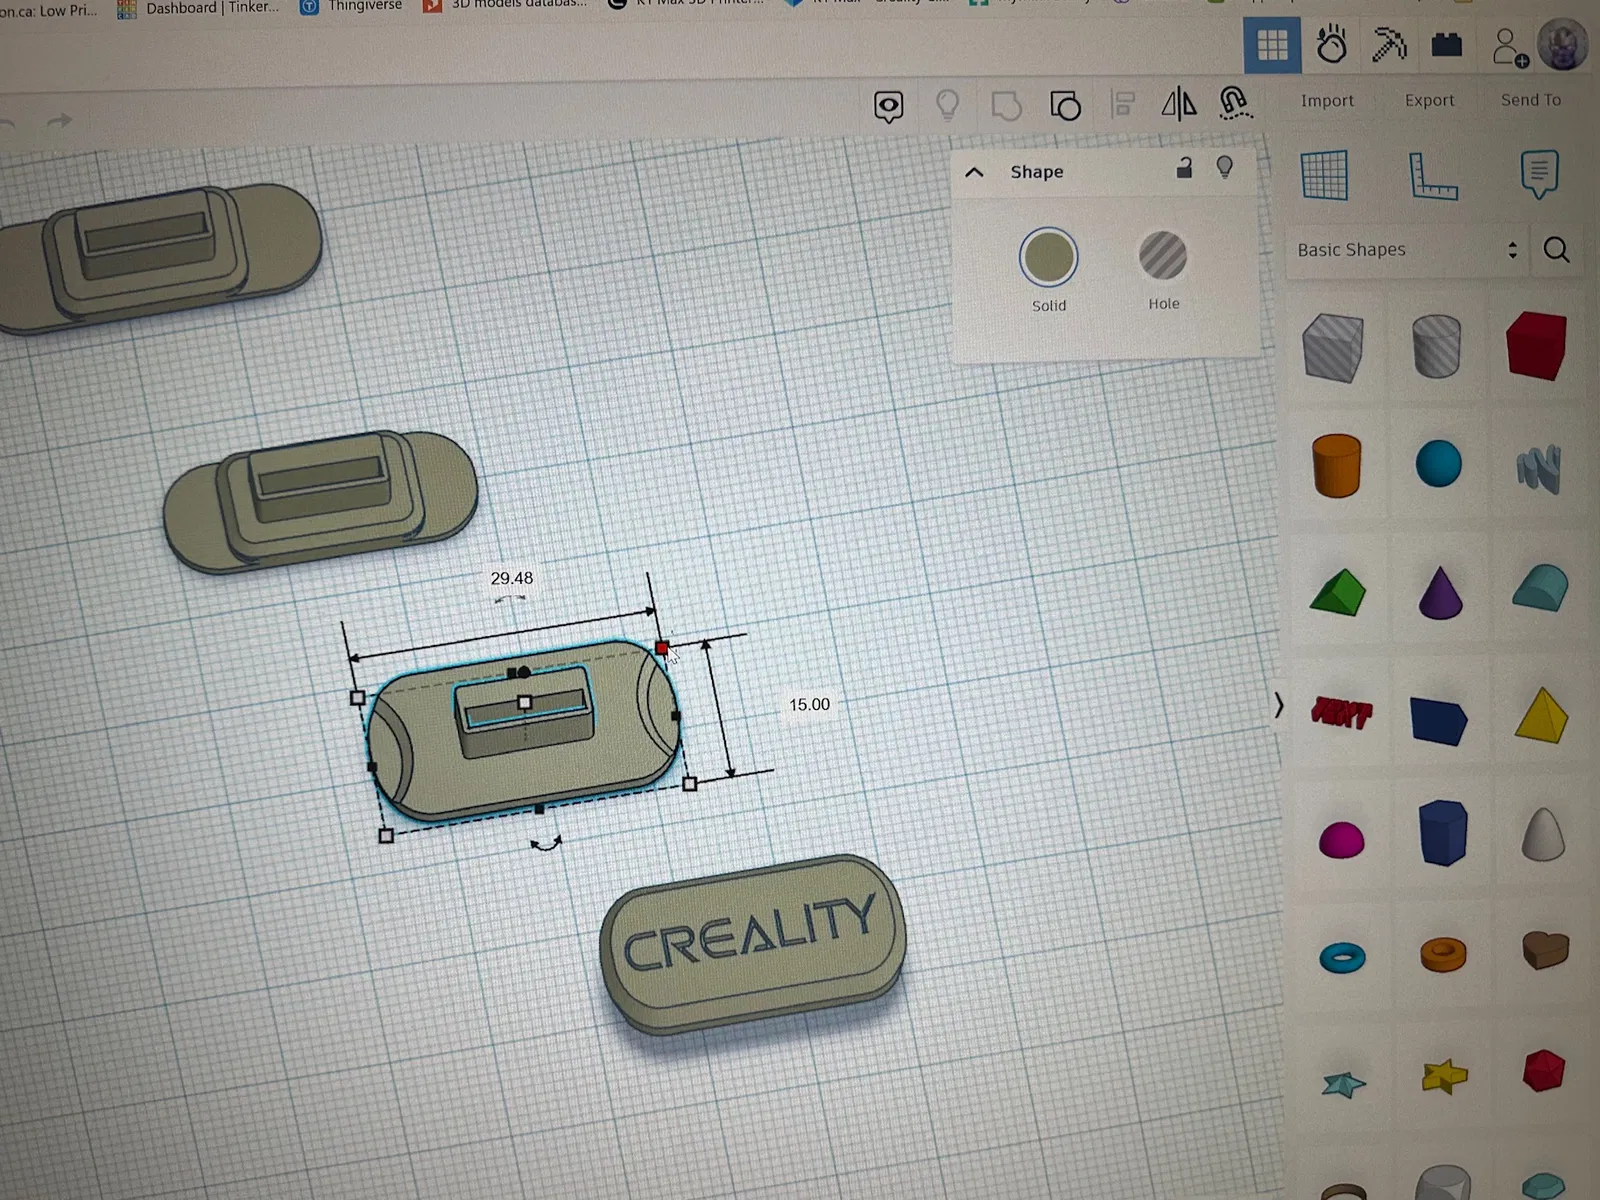Viewport: 1600px width, 1200px height.
Task: Open the Sim Lab icon in the top bar
Action: 1331,45
